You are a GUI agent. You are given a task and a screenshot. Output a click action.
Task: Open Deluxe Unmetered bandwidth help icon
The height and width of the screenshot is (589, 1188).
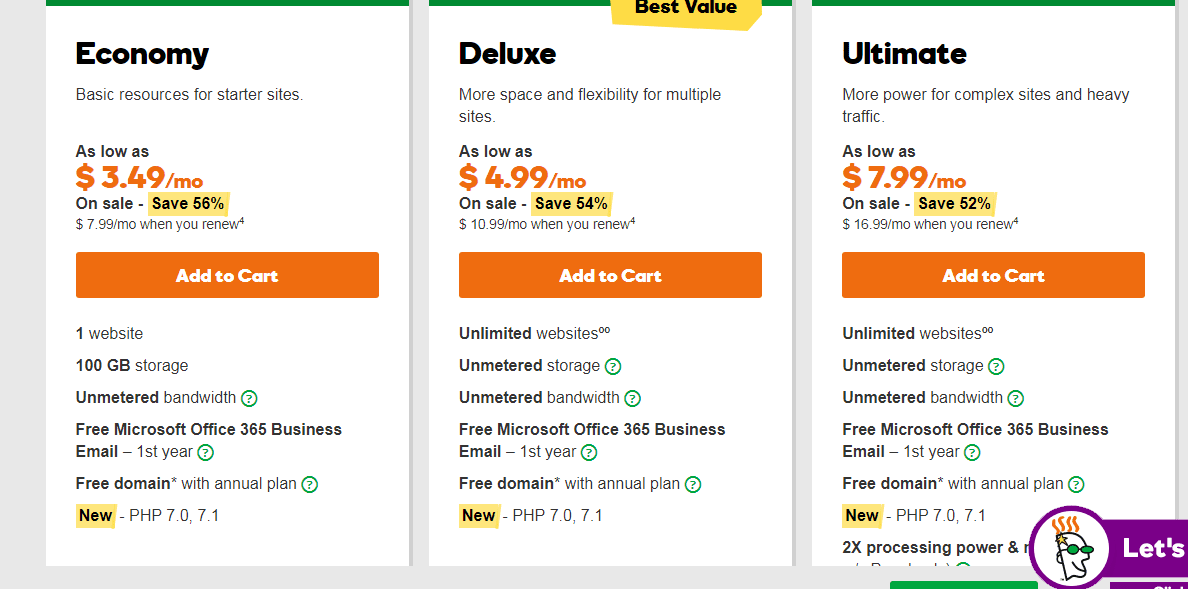click(x=632, y=398)
